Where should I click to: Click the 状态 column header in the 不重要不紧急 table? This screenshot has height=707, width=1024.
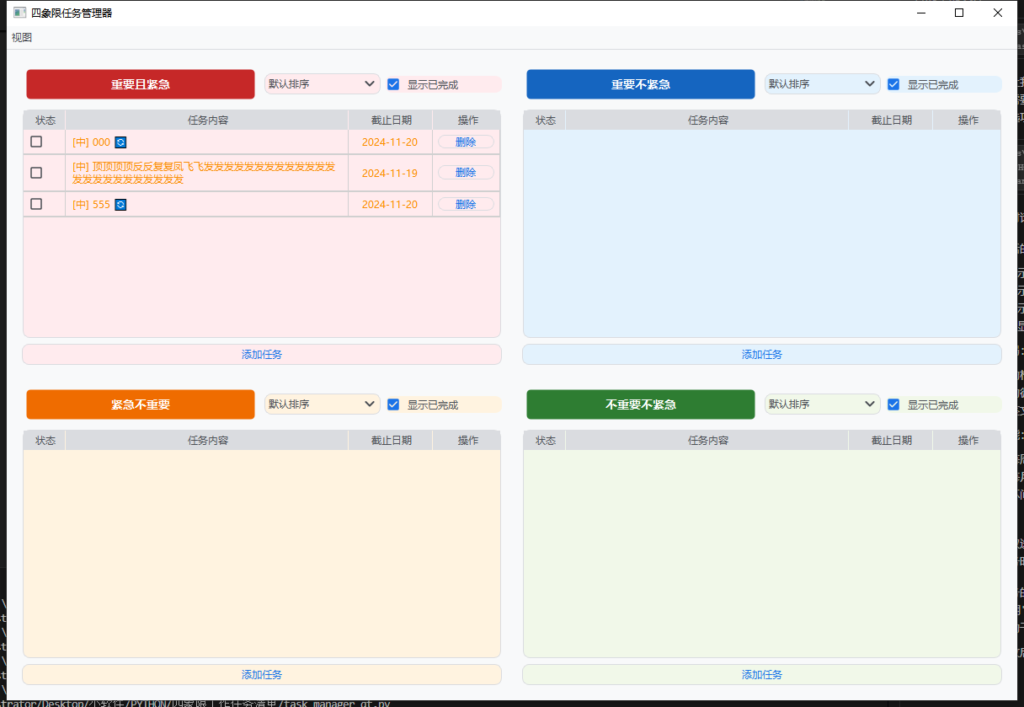tap(545, 441)
